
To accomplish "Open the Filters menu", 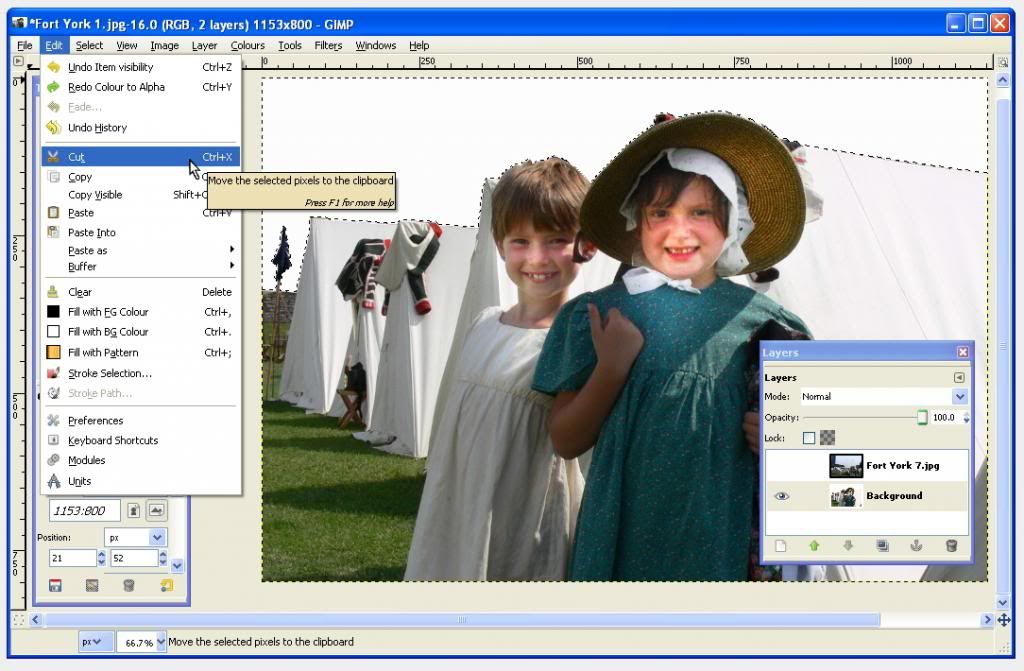I will (x=328, y=45).
